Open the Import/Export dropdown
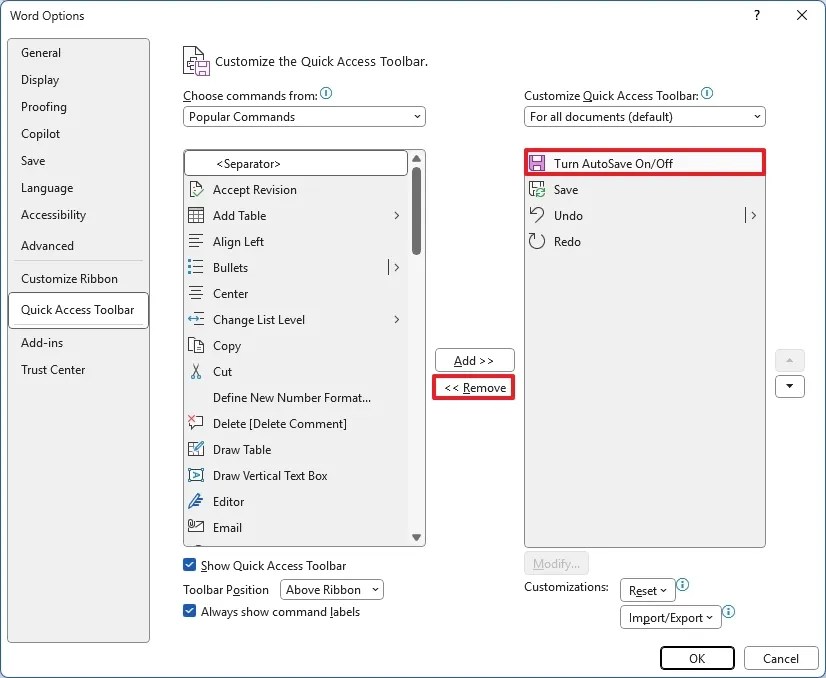This screenshot has height=678, width=826. click(x=670, y=617)
